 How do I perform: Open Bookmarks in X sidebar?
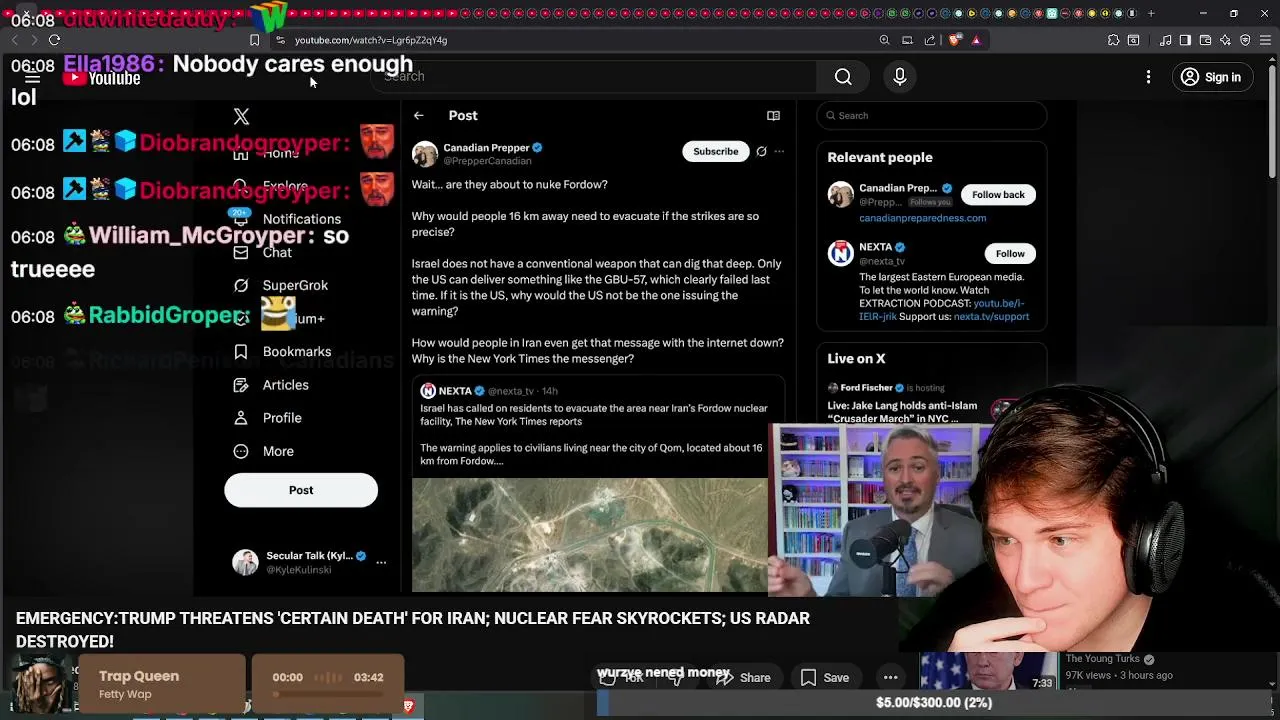coord(283,352)
